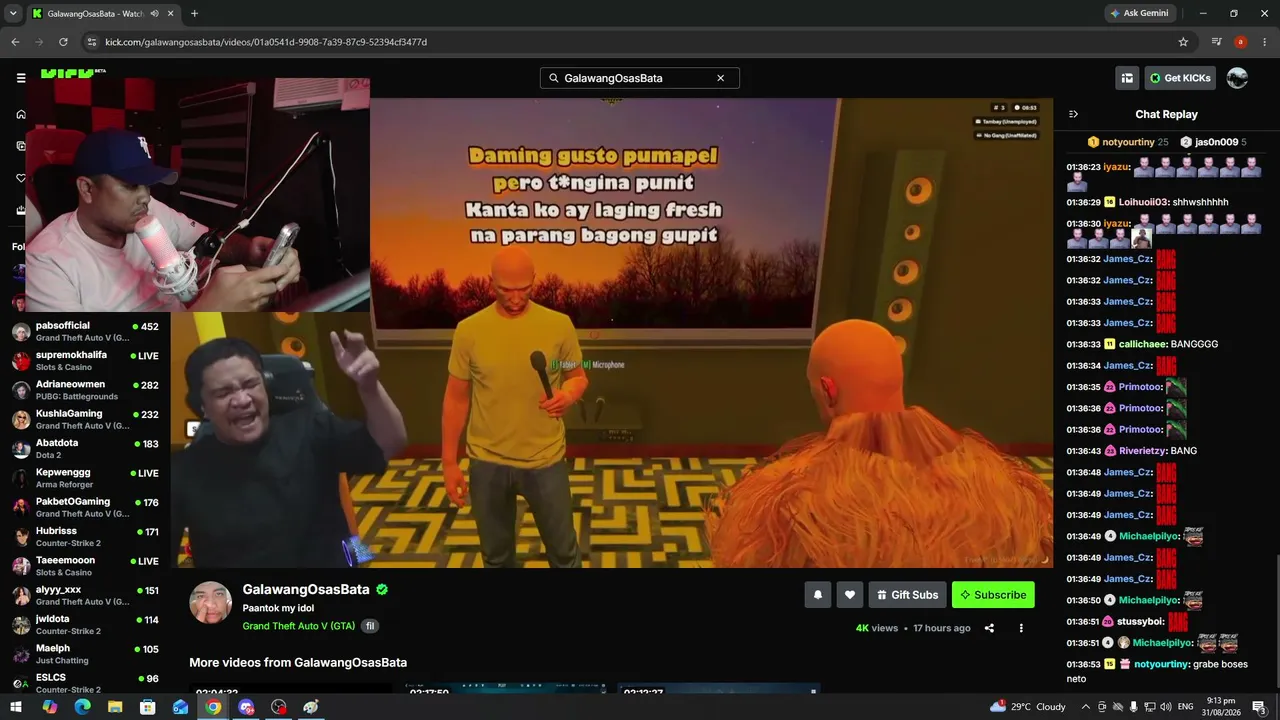Click chat user Riverietzy's name
This screenshot has width=1280, height=720.
[1142, 451]
